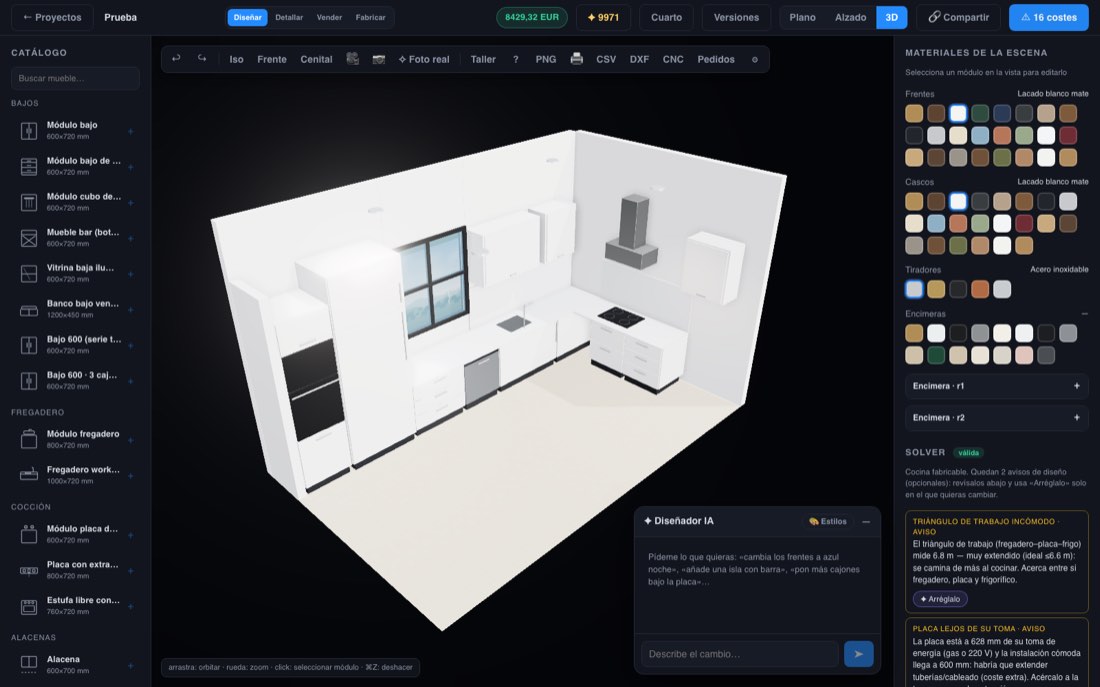The image size is (1100, 687).
Task: Open the Cuarto room settings
Action: click(666, 18)
